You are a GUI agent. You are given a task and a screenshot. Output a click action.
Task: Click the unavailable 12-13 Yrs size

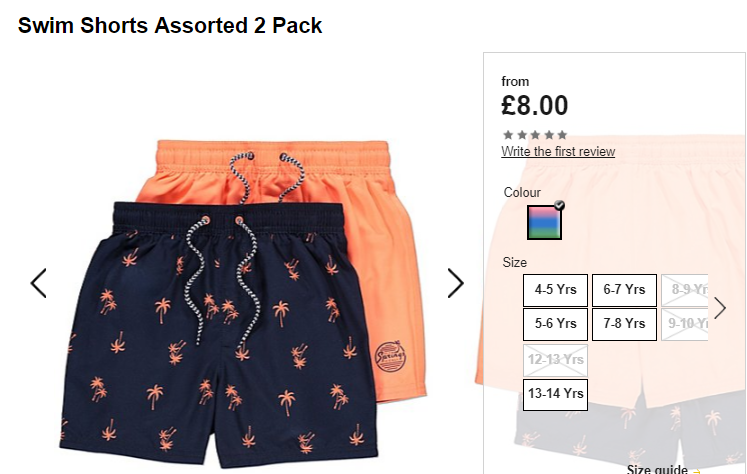tap(555, 360)
